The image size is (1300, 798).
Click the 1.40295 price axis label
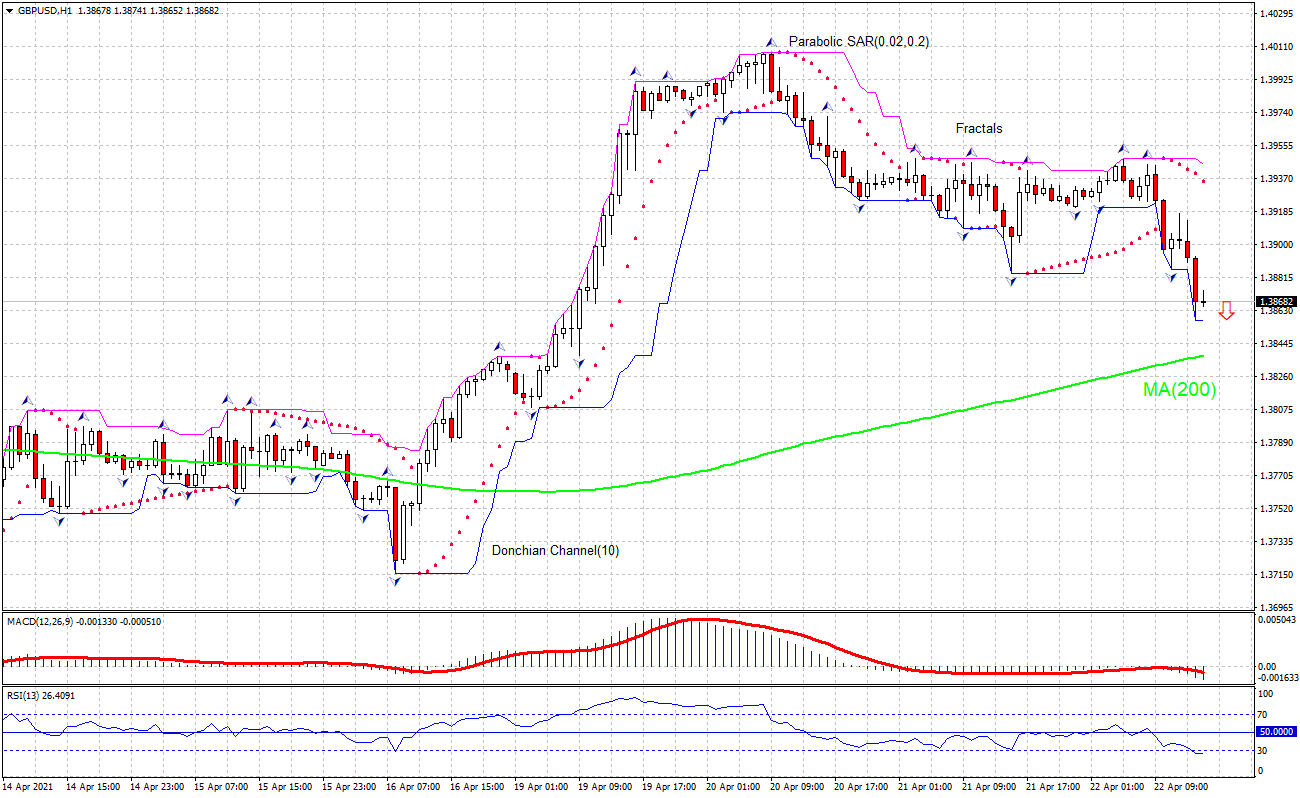[x=1276, y=14]
